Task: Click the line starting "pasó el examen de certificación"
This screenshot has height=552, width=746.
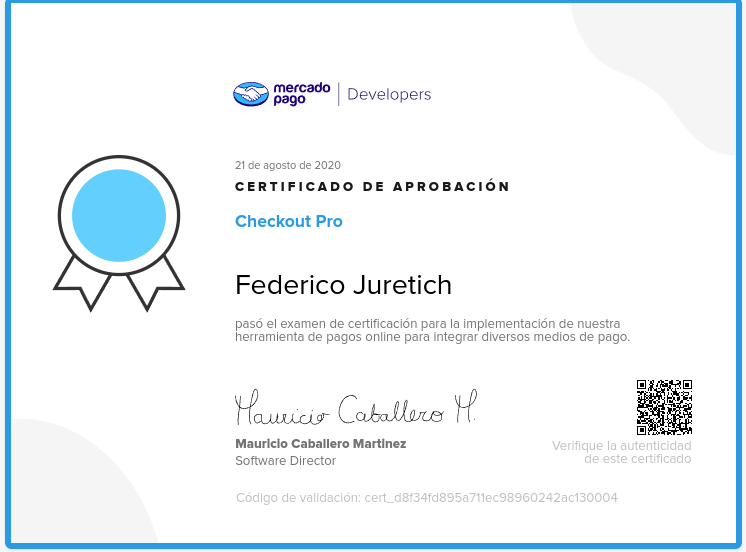Action: click(x=428, y=324)
